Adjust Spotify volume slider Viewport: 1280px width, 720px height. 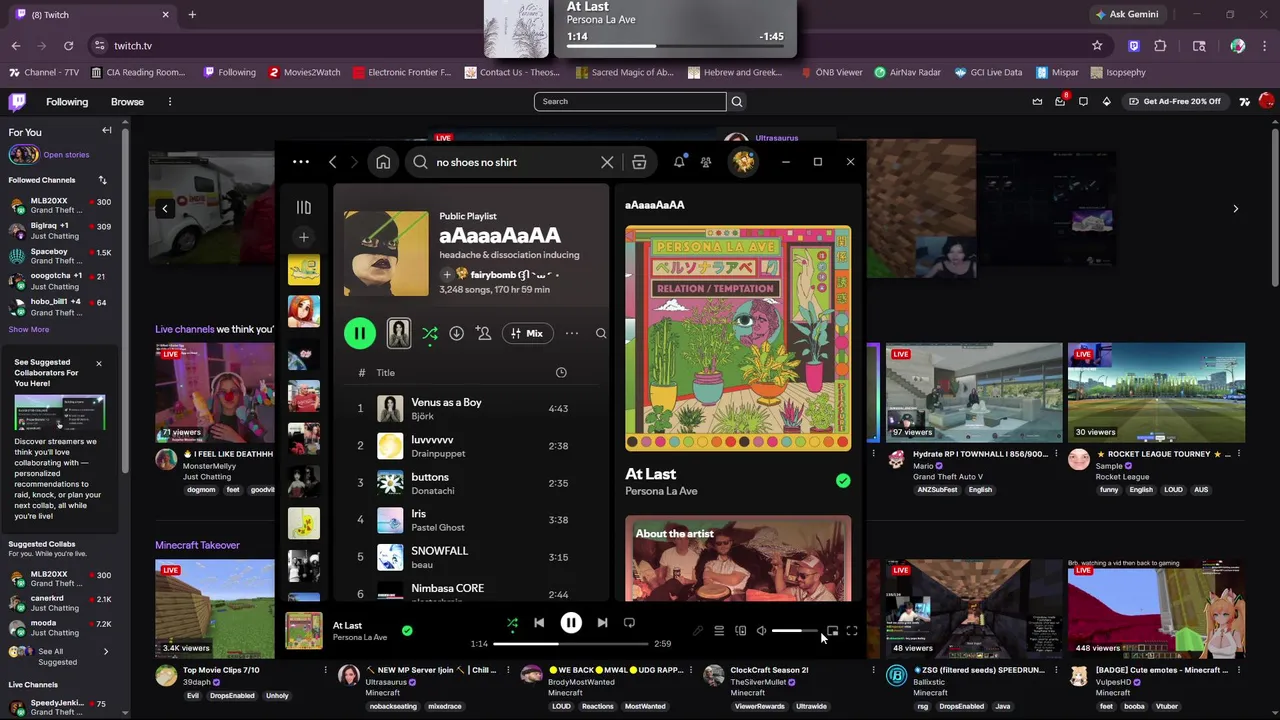click(796, 631)
